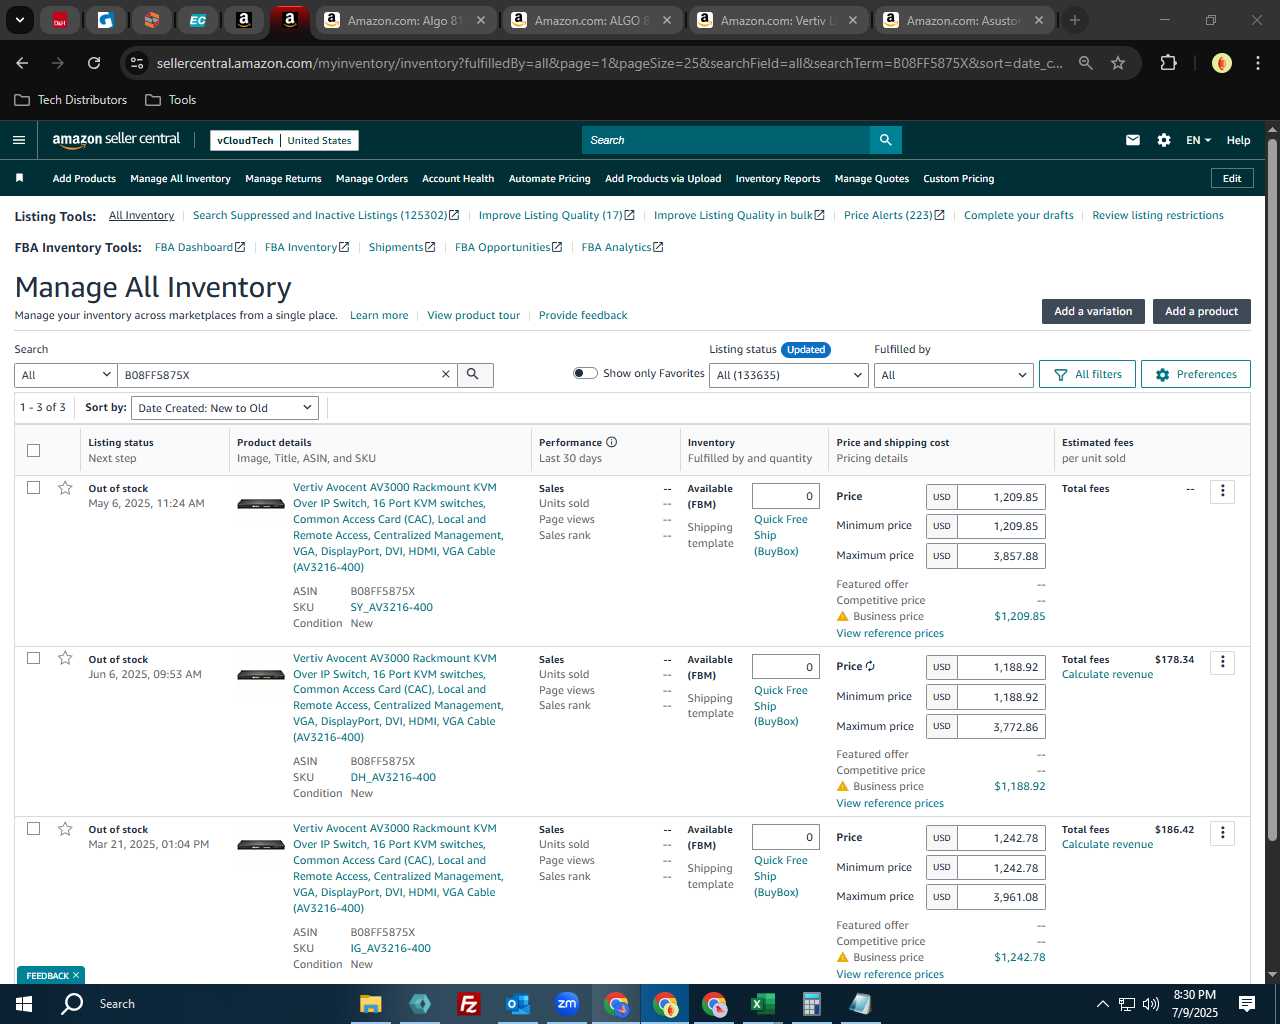Image resolution: width=1280 pixels, height=1024 pixels.
Task: Open Zoom from the taskbar
Action: (x=567, y=1004)
